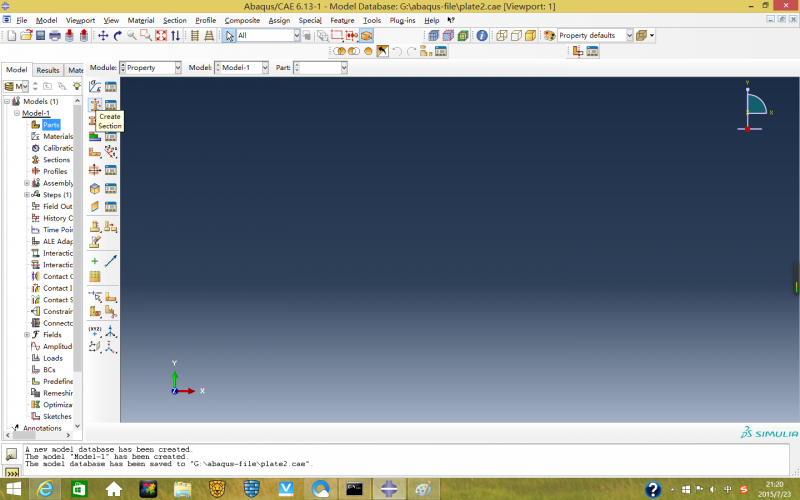Open the Composite menu
800x500 pixels.
[x=242, y=20]
